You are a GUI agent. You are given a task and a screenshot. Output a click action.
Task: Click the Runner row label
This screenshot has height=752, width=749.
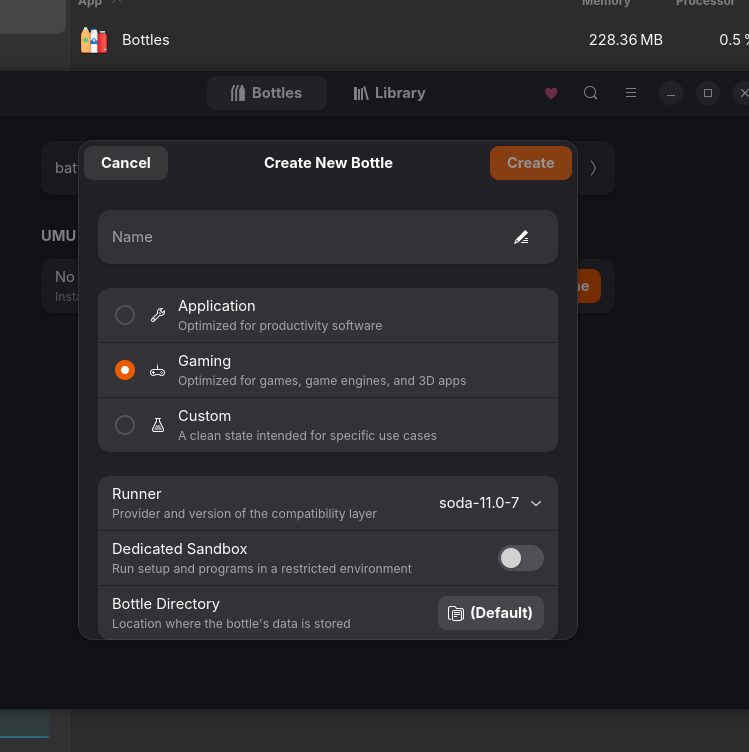click(x=137, y=494)
